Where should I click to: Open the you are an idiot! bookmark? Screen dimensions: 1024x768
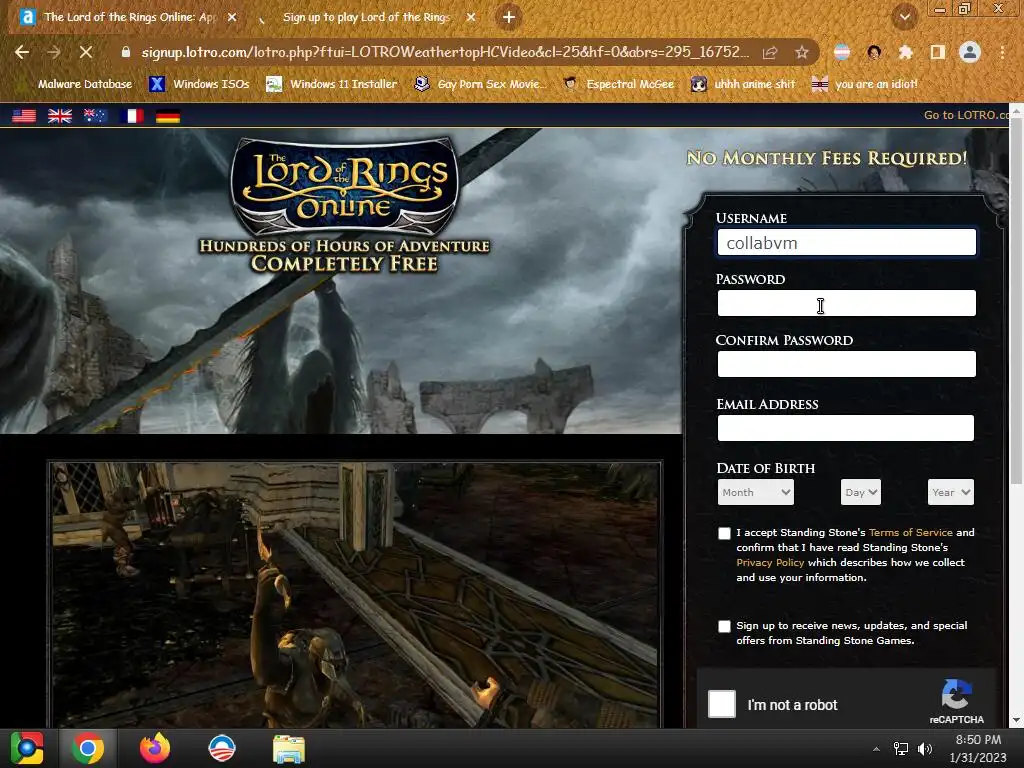865,84
